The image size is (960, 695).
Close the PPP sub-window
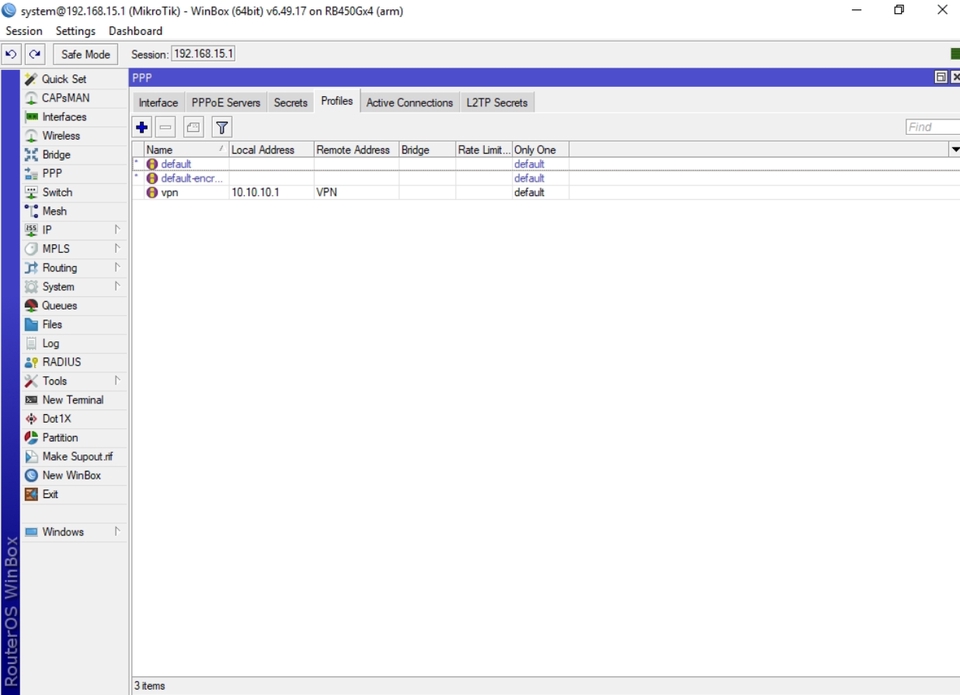955,77
